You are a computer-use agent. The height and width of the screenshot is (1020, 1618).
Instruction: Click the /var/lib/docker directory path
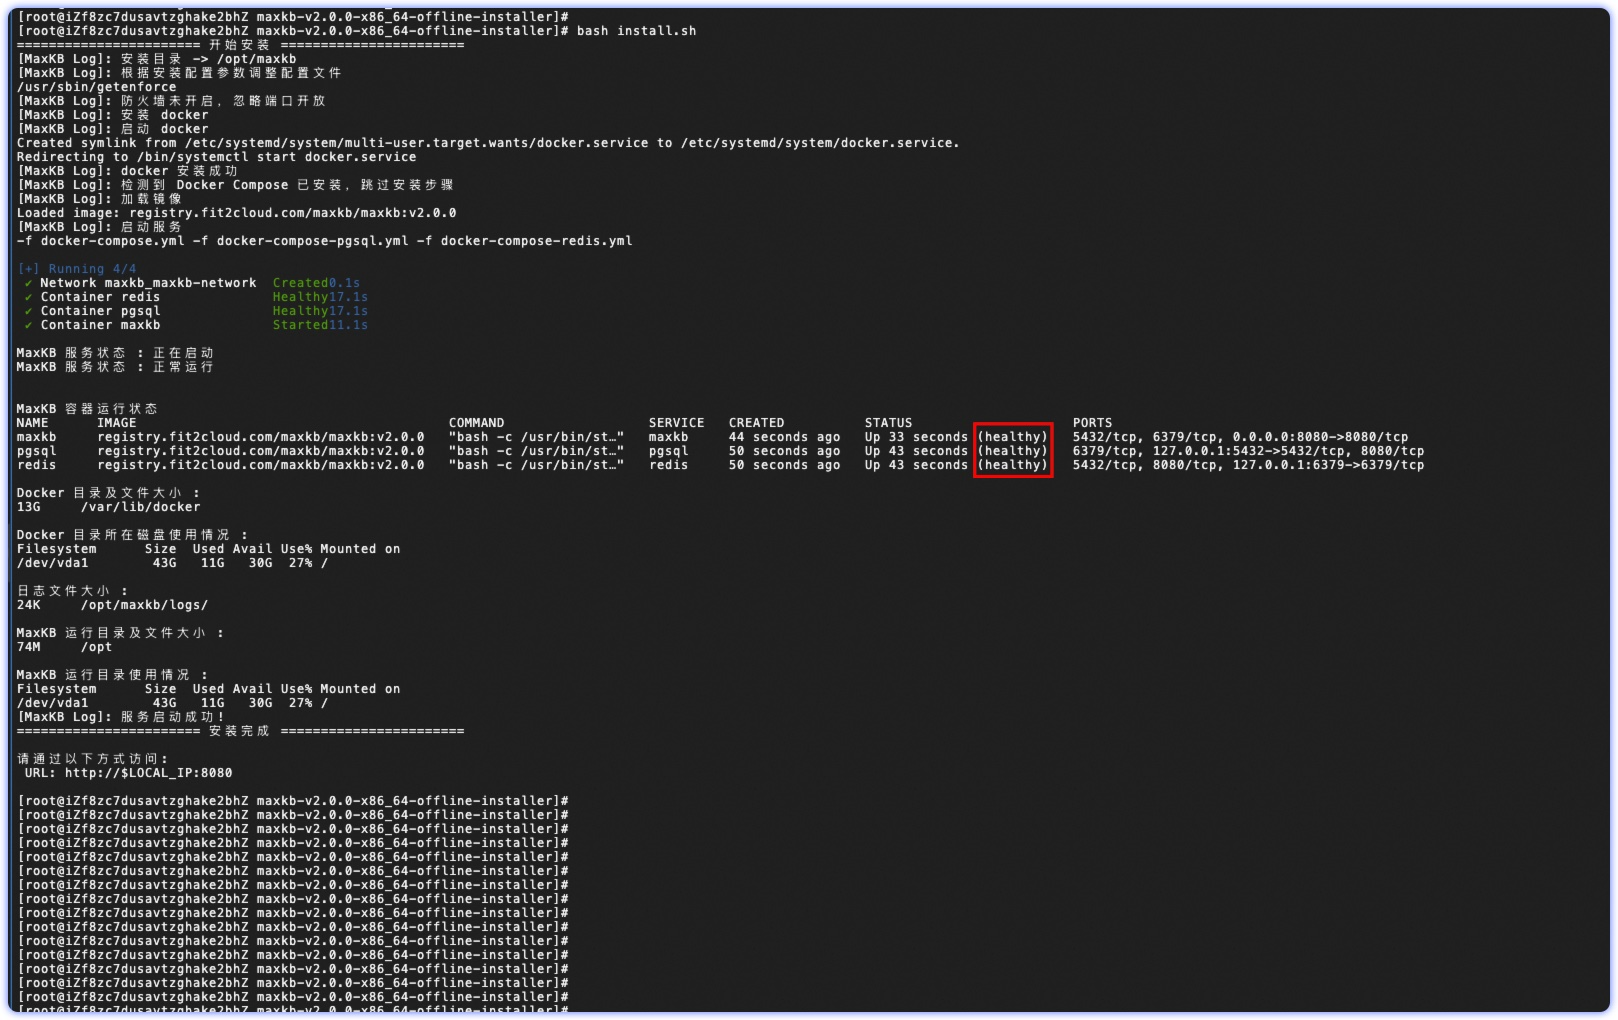140,507
